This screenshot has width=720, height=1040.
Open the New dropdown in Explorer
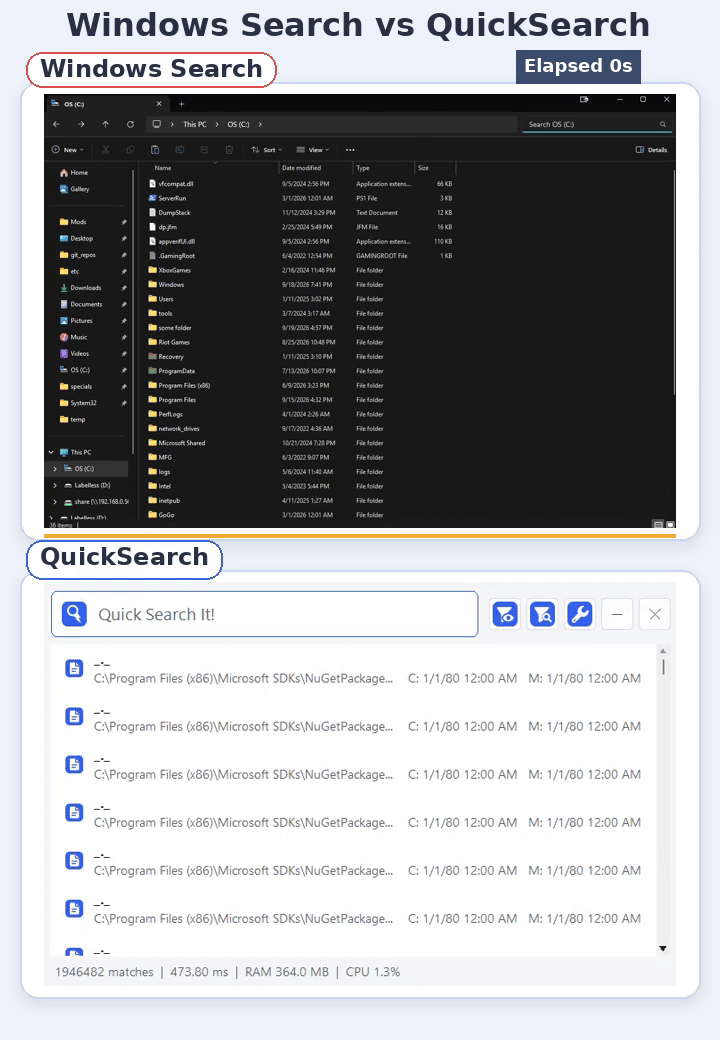68,150
